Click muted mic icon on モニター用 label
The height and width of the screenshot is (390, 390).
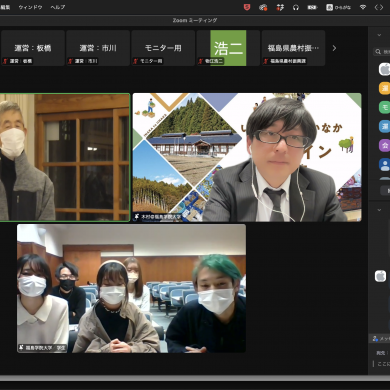pos(135,61)
